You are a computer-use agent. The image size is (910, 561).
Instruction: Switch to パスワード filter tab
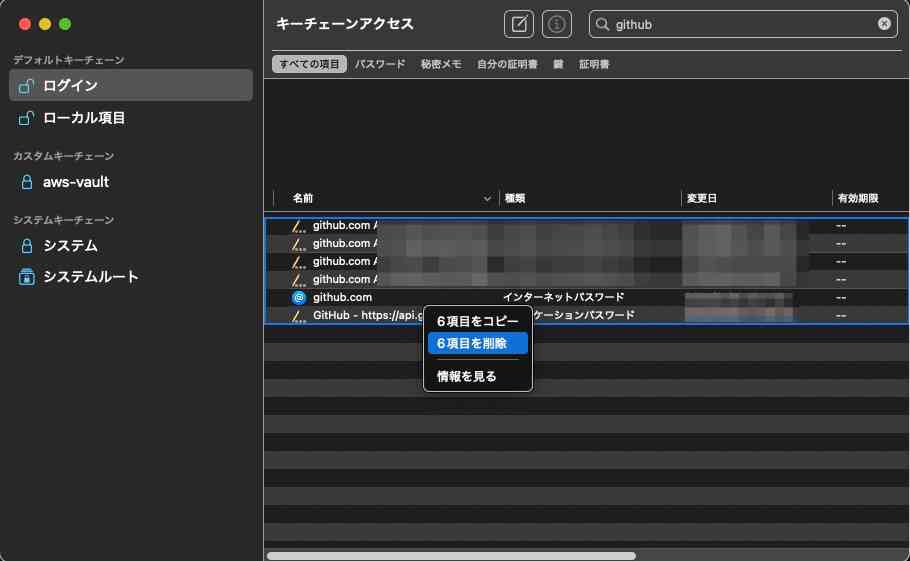[380, 64]
